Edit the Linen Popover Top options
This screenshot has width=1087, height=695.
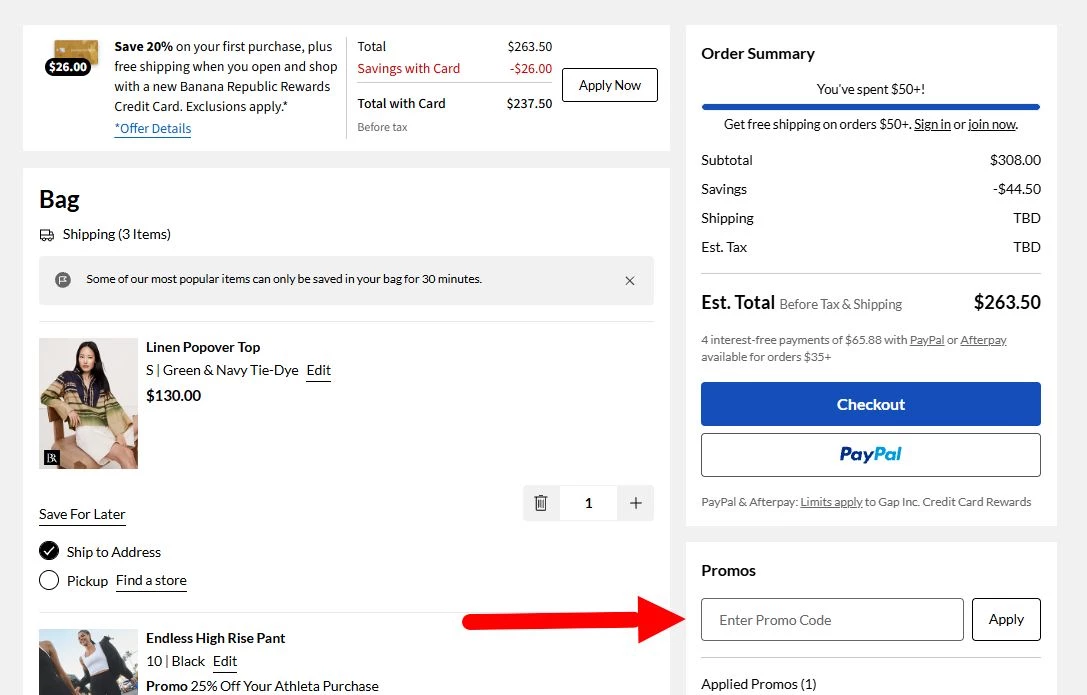(x=318, y=370)
